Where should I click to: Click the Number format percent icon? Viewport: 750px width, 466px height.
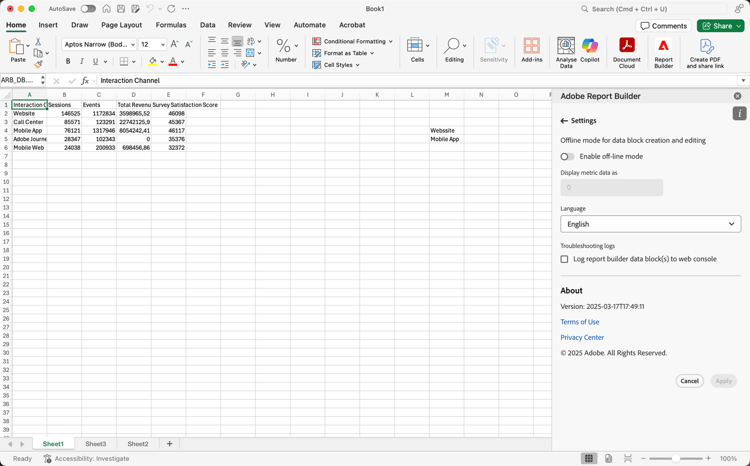[x=283, y=46]
